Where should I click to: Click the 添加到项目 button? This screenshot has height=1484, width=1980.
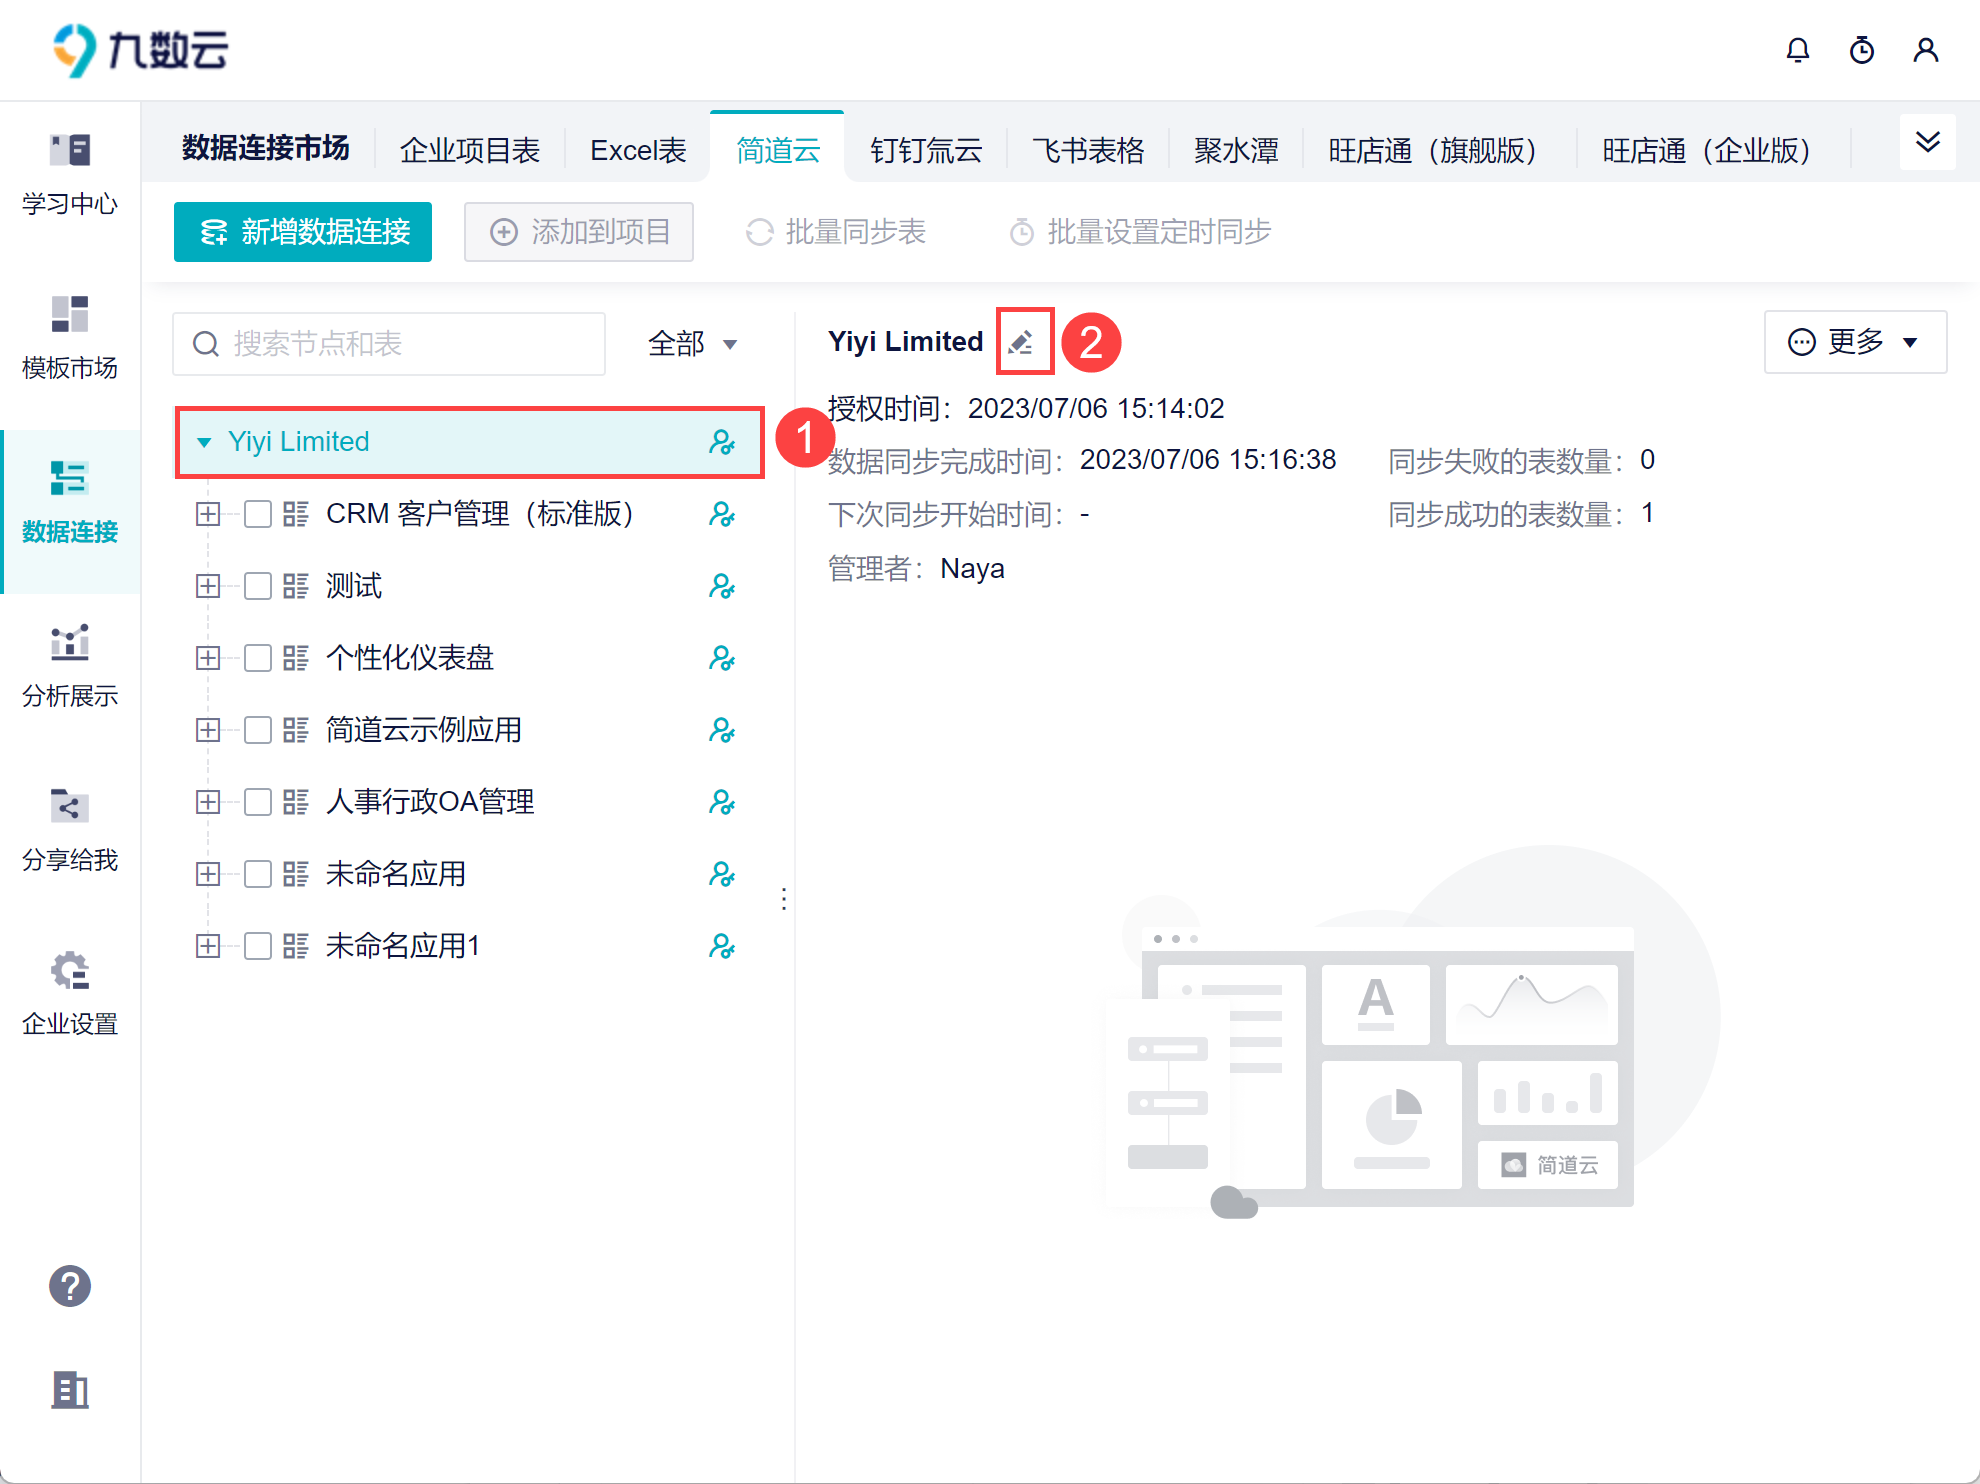[x=579, y=232]
